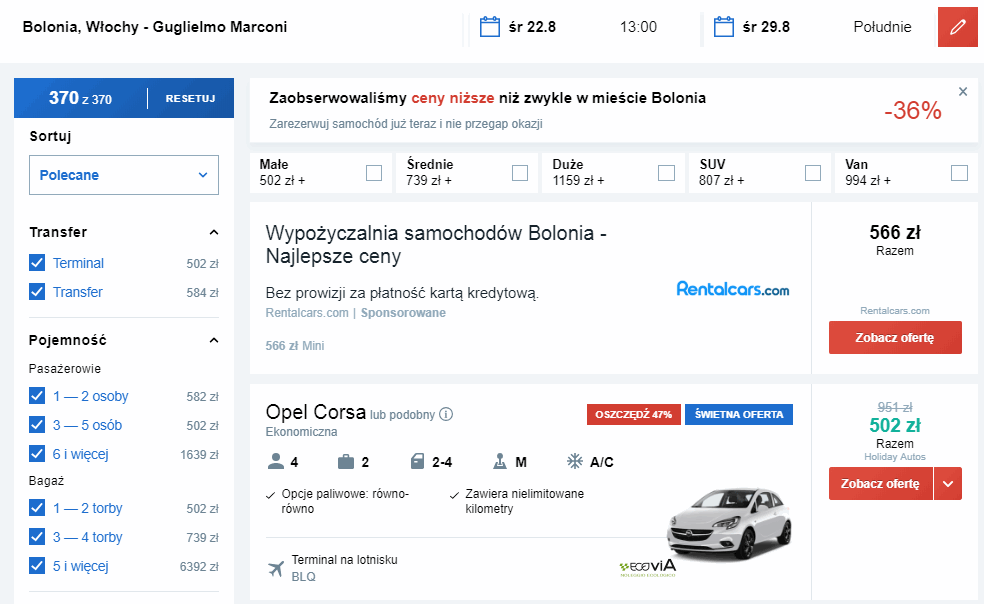Click the pickup date śr 22.8
984x604 pixels.
tap(532, 27)
